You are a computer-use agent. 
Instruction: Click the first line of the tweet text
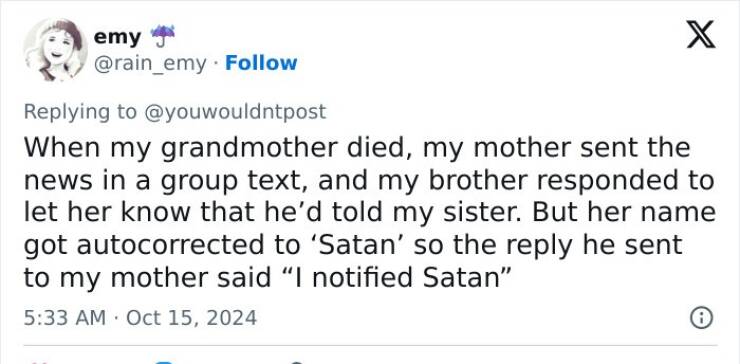click(x=357, y=148)
